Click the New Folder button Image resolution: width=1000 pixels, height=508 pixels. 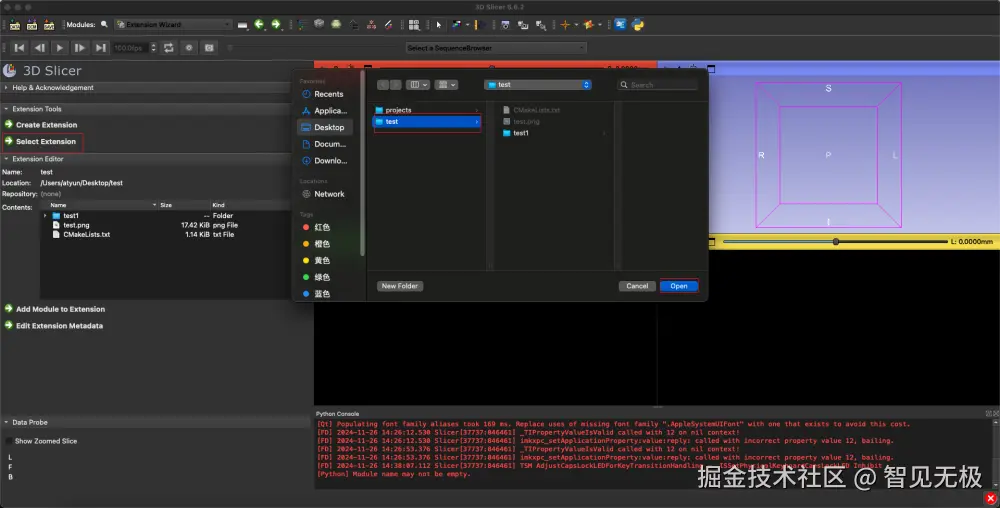400,286
